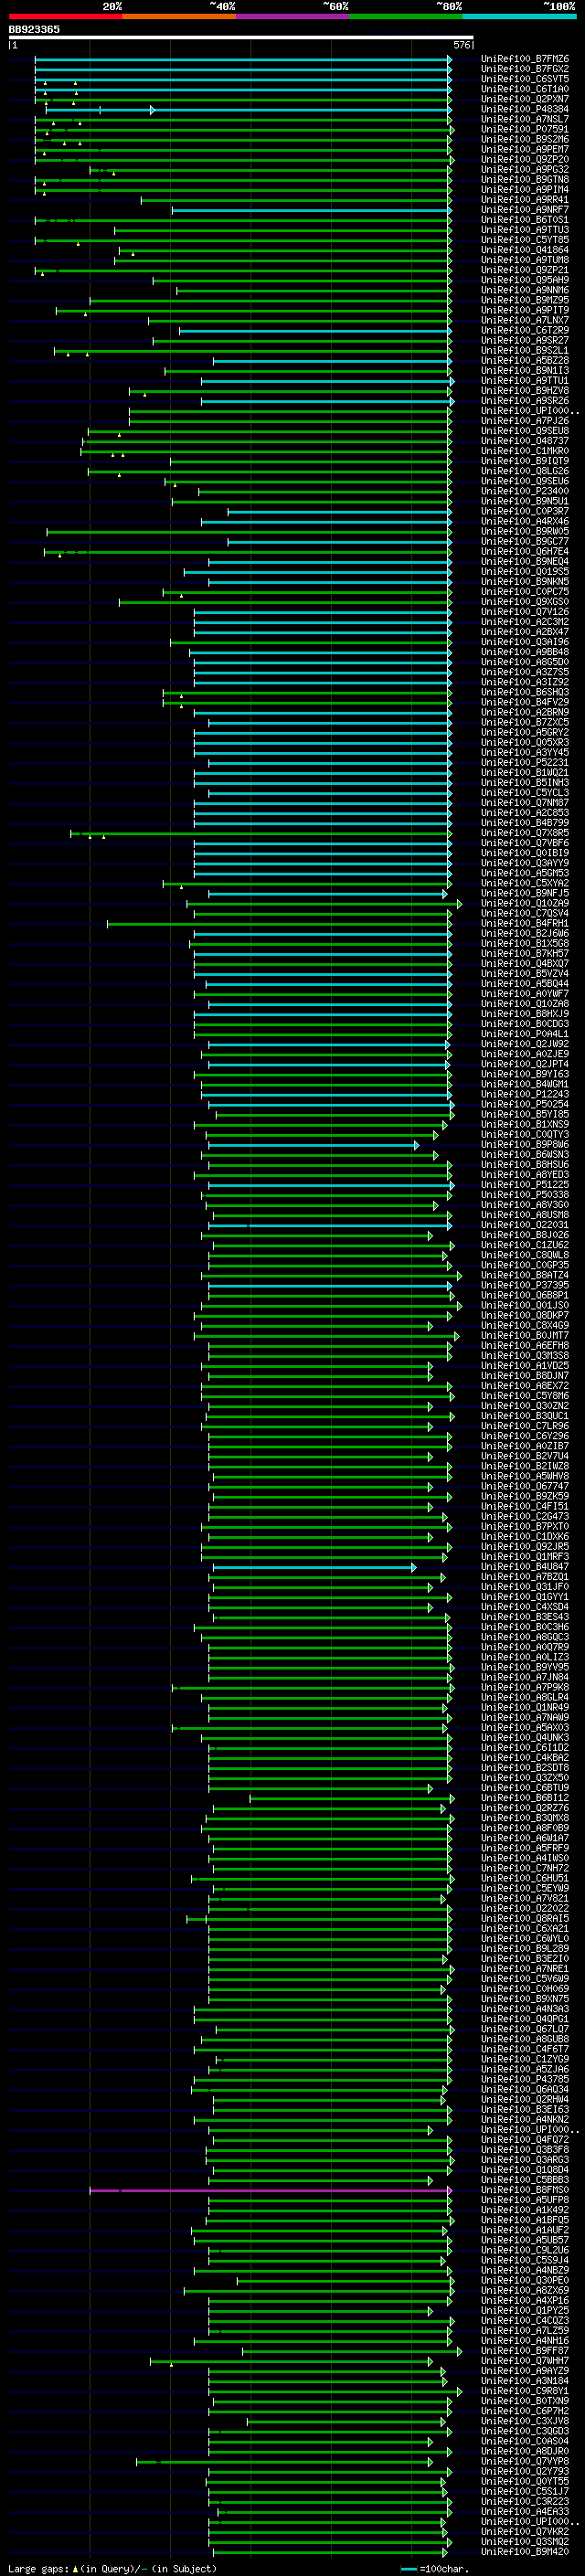
Task: Select the UniRef100_P52231 entry
Action: point(524,763)
